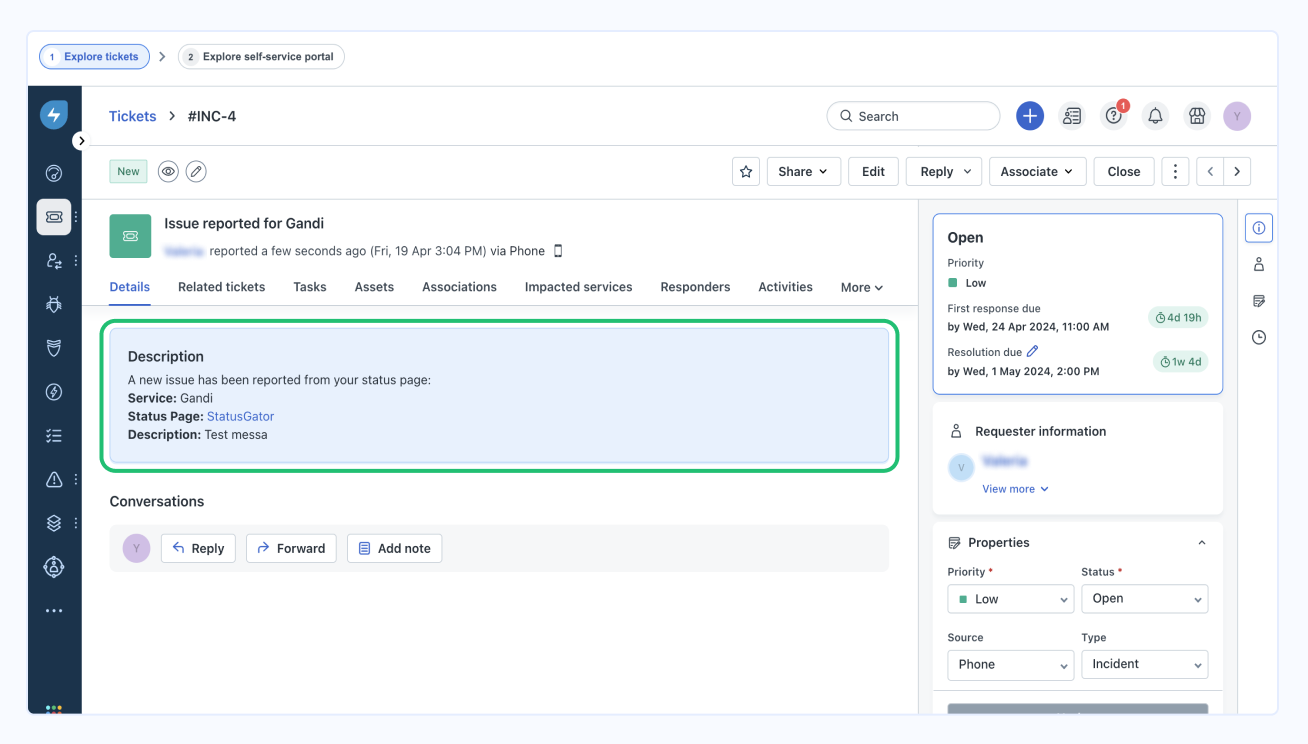Click the blue plus create button
Screen dimensions: 1308x744
[1030, 116]
